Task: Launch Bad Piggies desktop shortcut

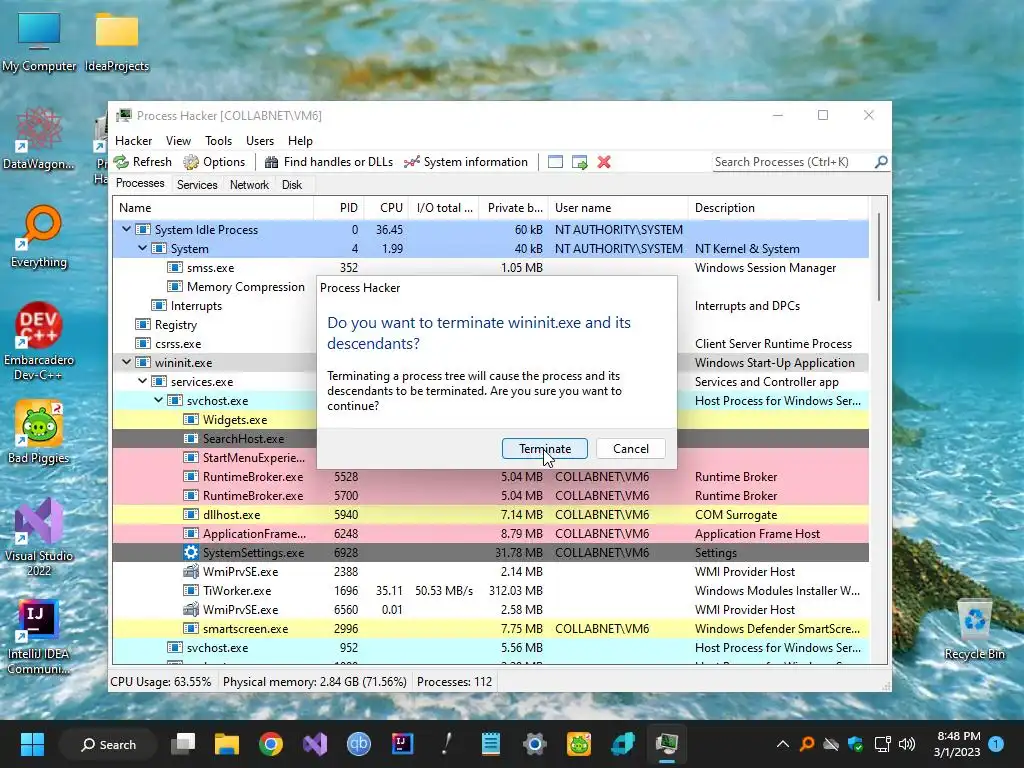Action: [39, 432]
